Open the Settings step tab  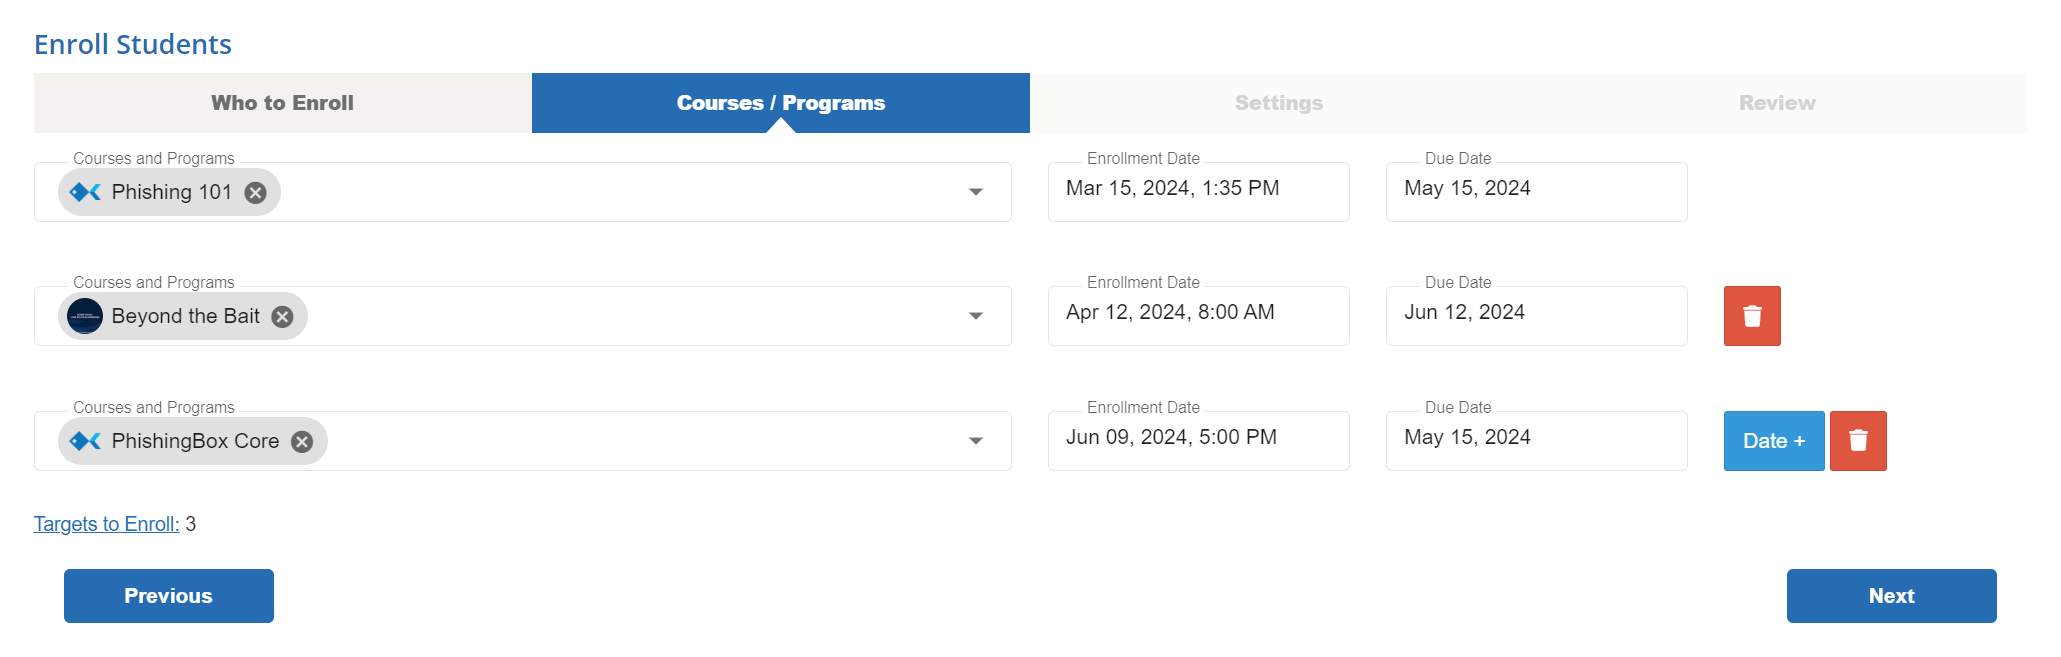(x=1279, y=103)
